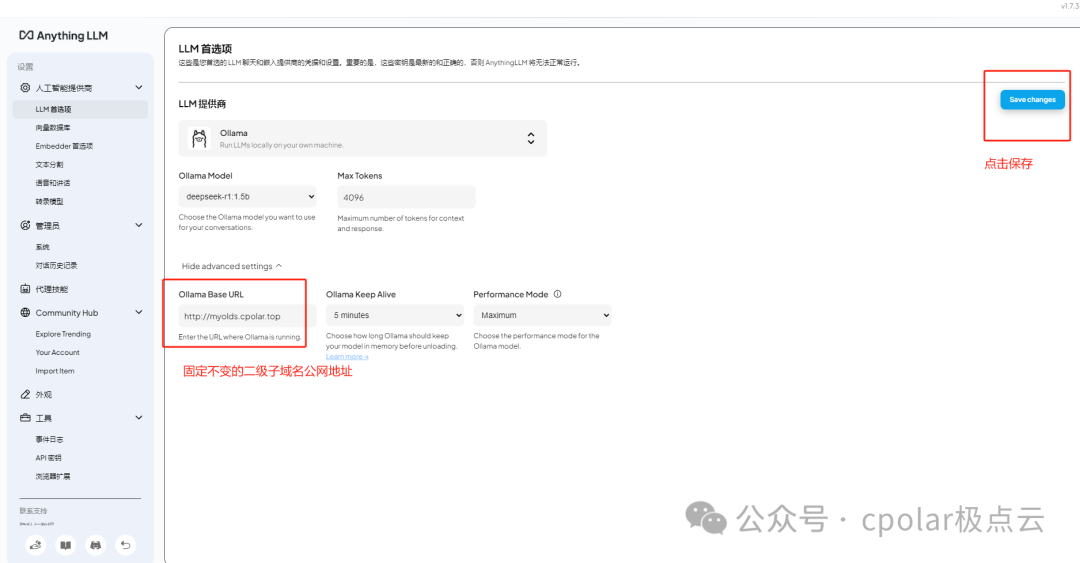Open 浏览器扩展 page
This screenshot has width=1080, height=563.
(53, 477)
